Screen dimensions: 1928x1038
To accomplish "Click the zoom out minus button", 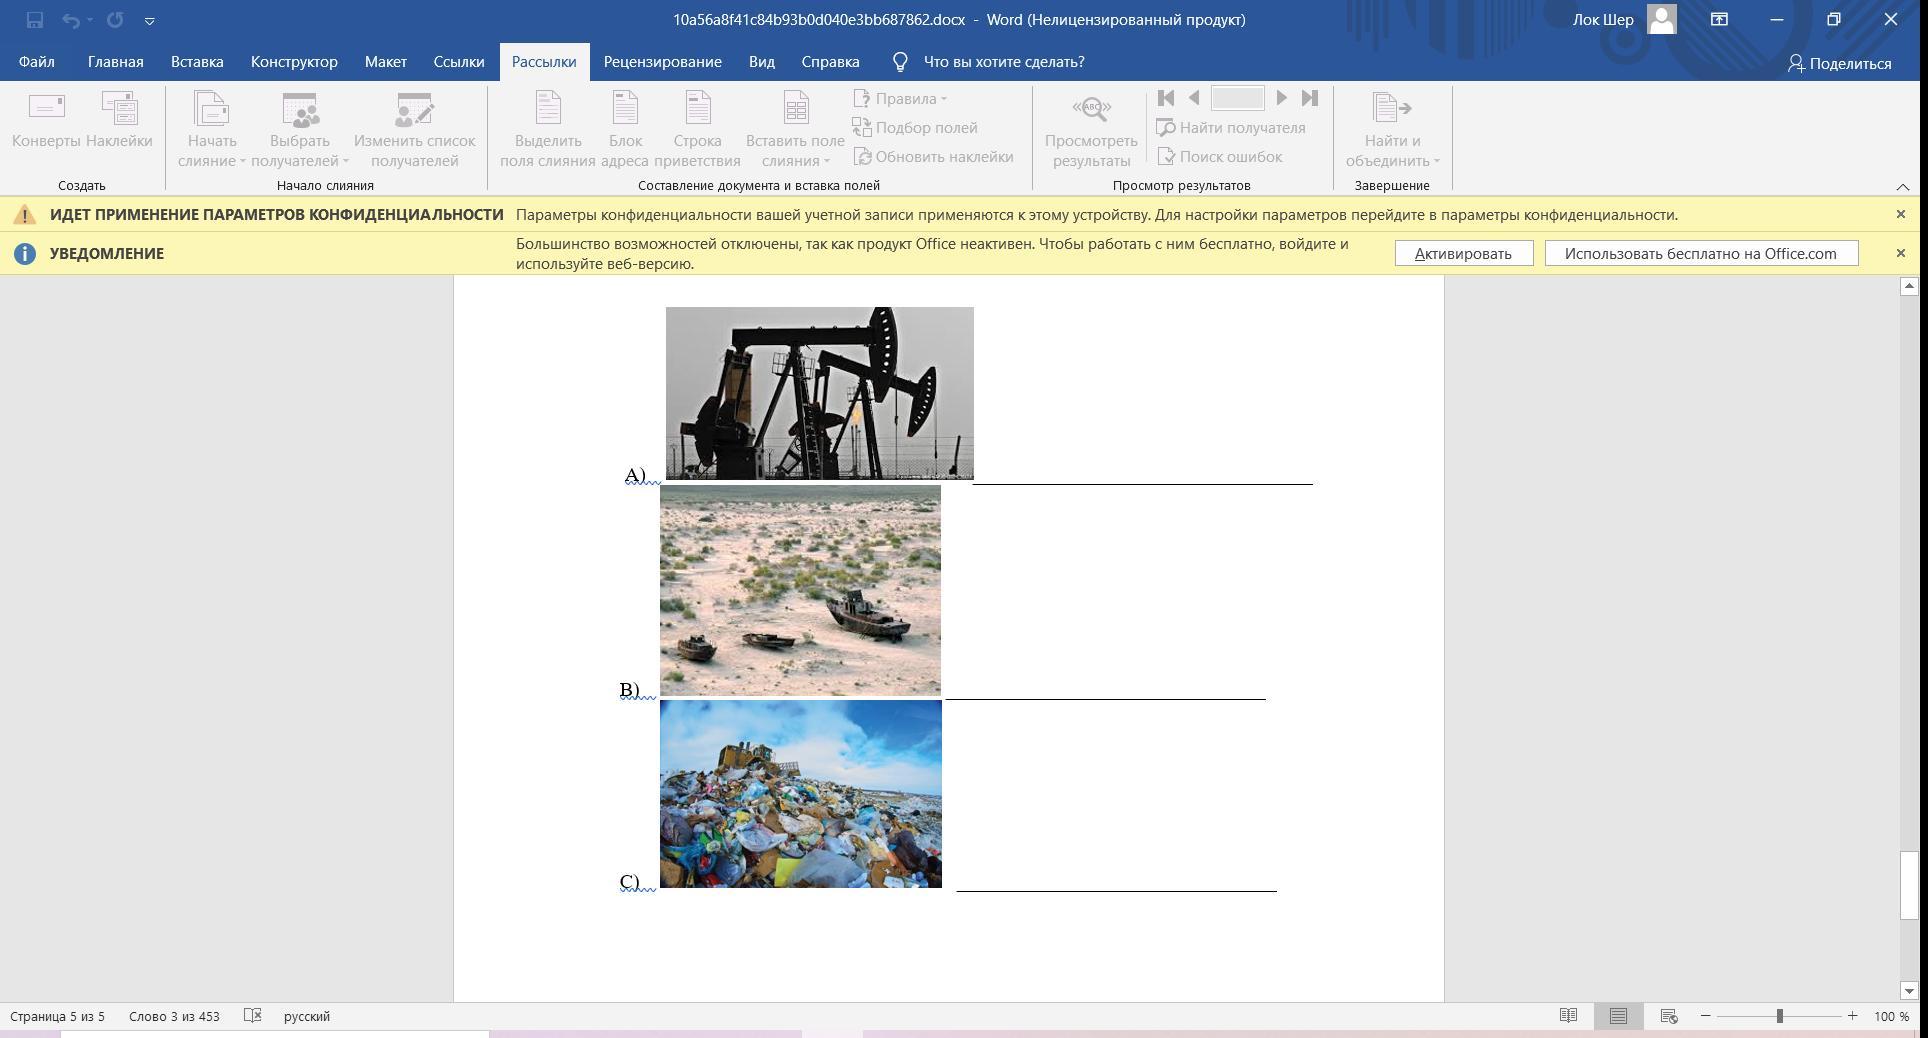I will [x=1706, y=1016].
